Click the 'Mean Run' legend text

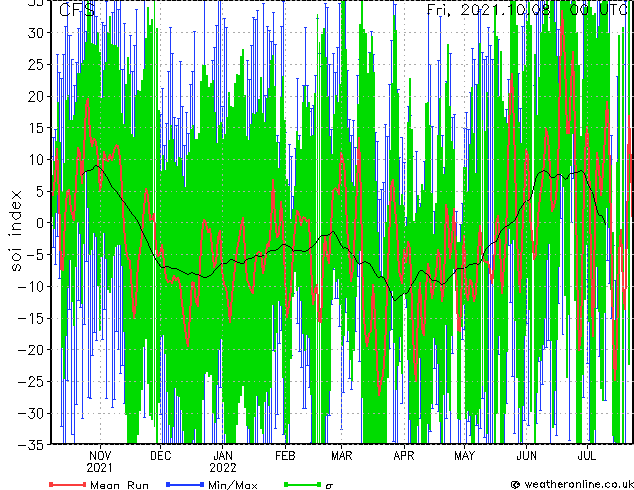click(x=119, y=484)
